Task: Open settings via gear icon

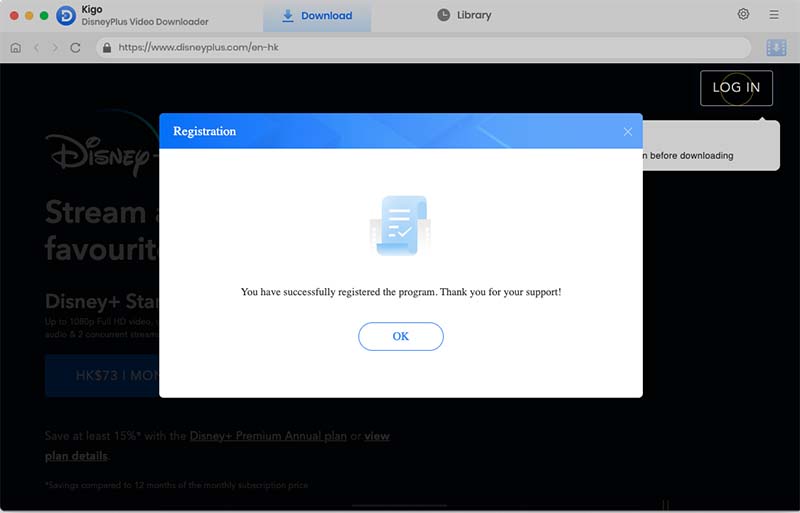Action: [743, 14]
